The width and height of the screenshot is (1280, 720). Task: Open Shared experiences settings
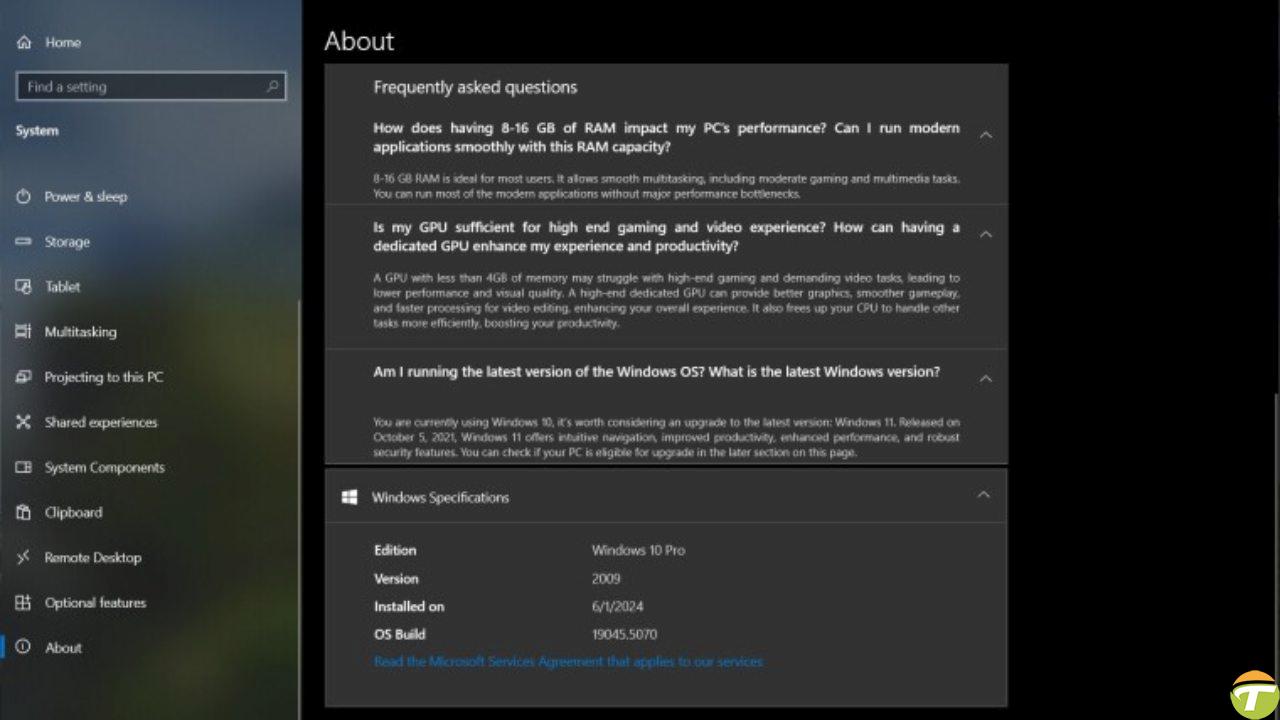[101, 422]
